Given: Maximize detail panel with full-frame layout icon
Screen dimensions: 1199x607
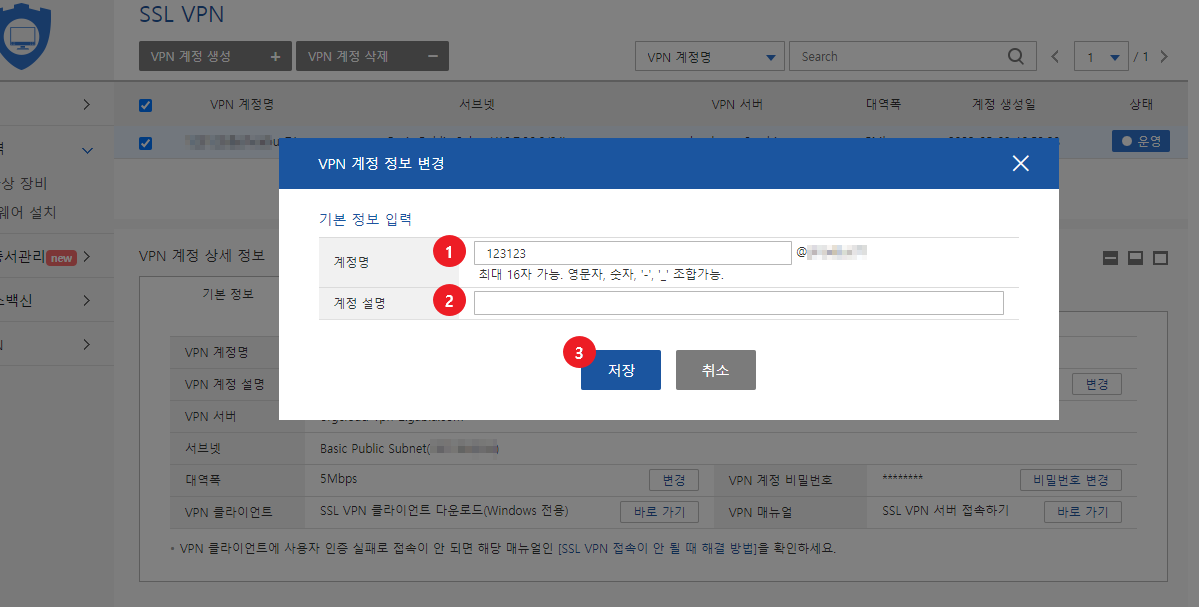Looking at the screenshot, I should click(1160, 258).
